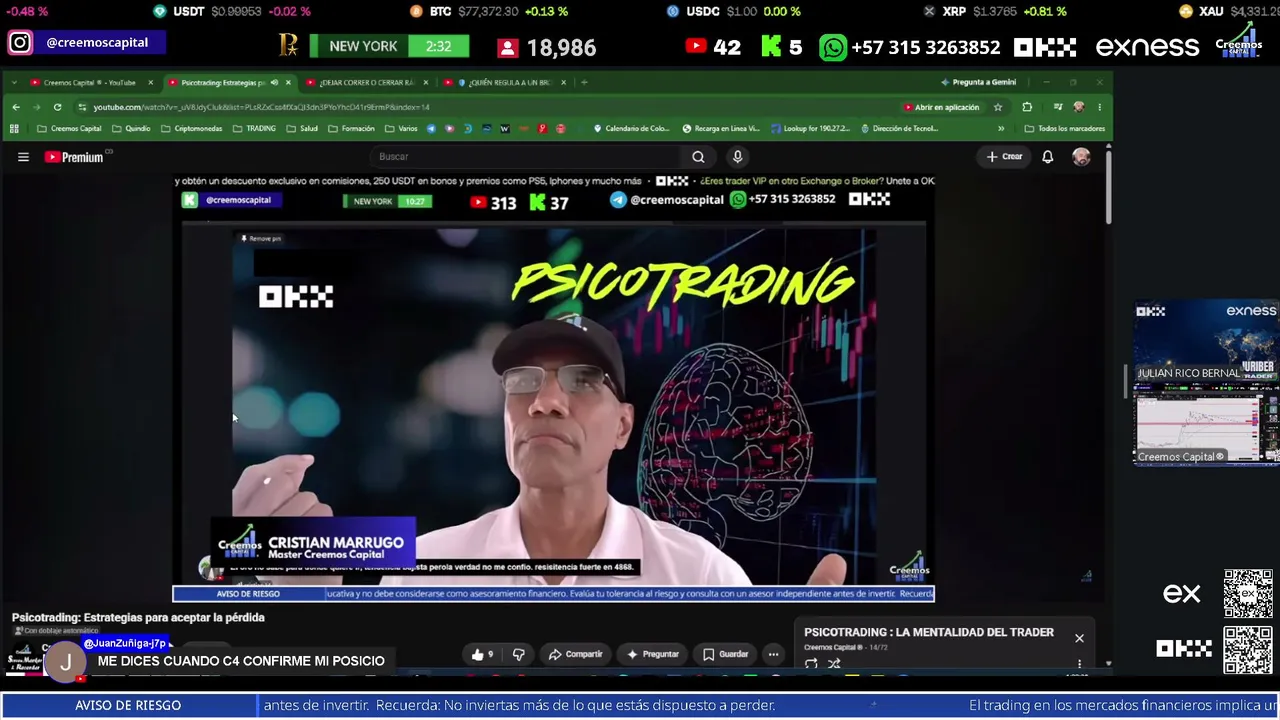Image resolution: width=1280 pixels, height=720 pixels.
Task: Close the ¿QUIÉN REGULA A UN BRO tab
Action: coord(564,82)
